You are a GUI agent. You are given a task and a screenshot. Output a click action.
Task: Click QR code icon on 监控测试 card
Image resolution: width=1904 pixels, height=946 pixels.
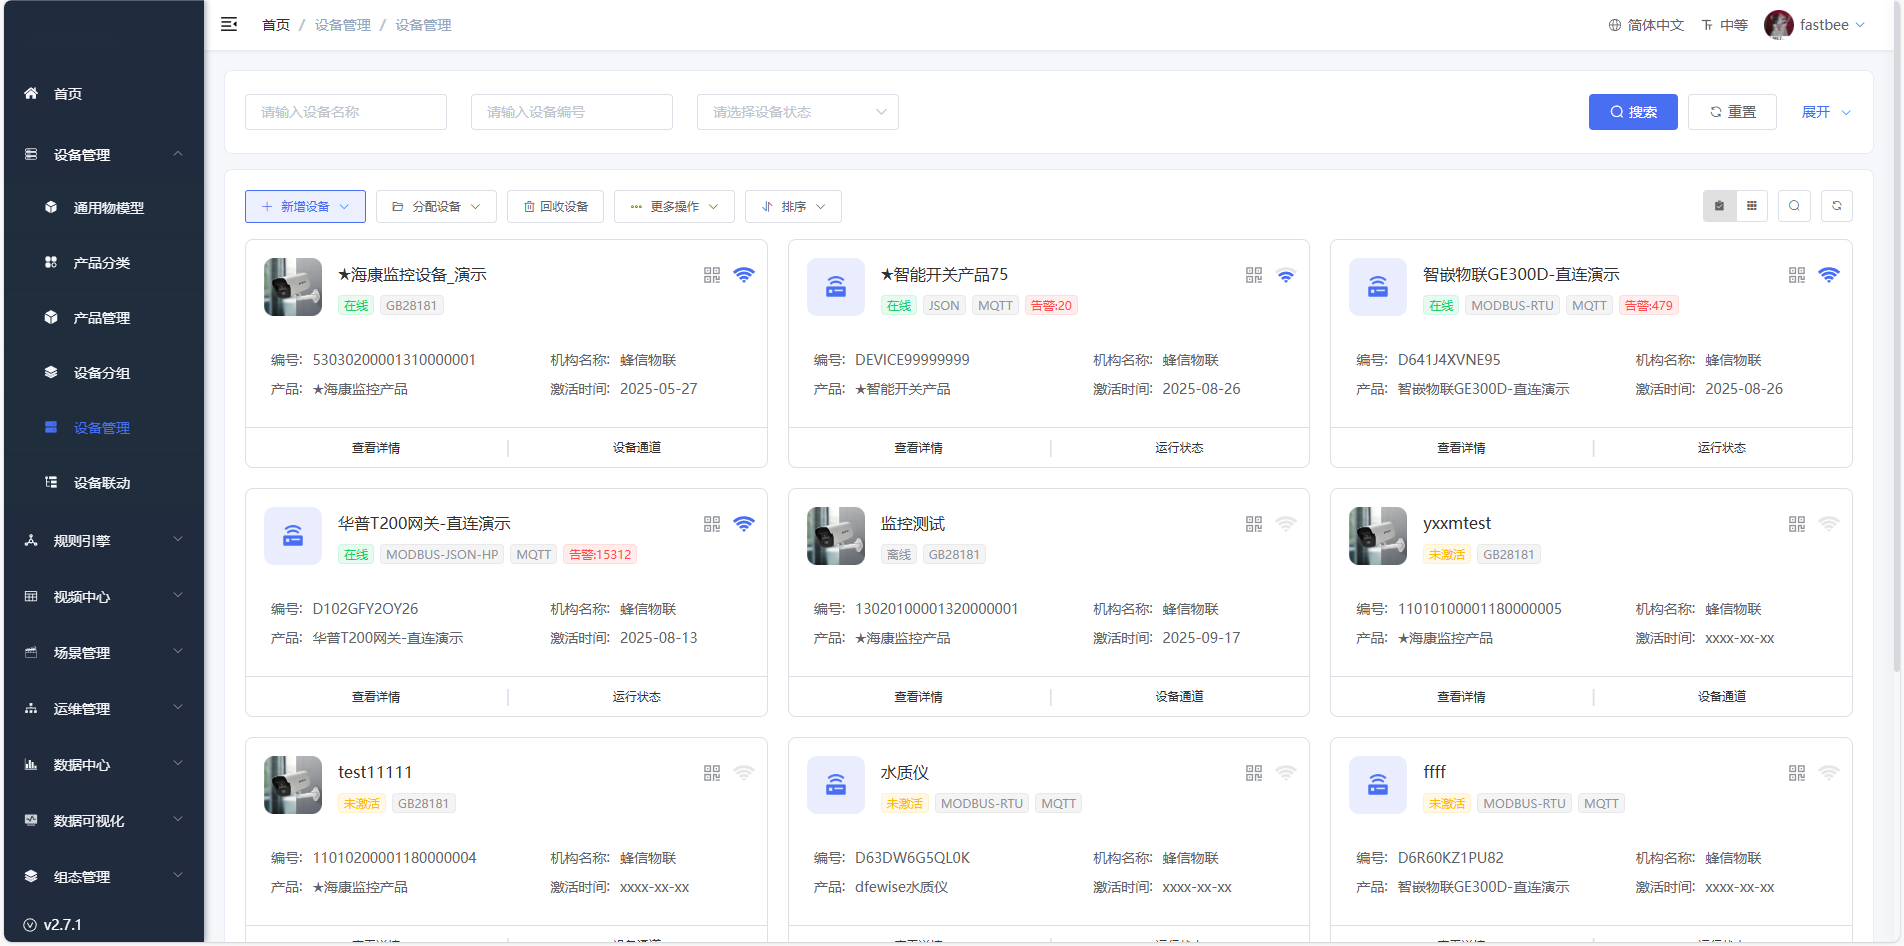tap(1253, 524)
